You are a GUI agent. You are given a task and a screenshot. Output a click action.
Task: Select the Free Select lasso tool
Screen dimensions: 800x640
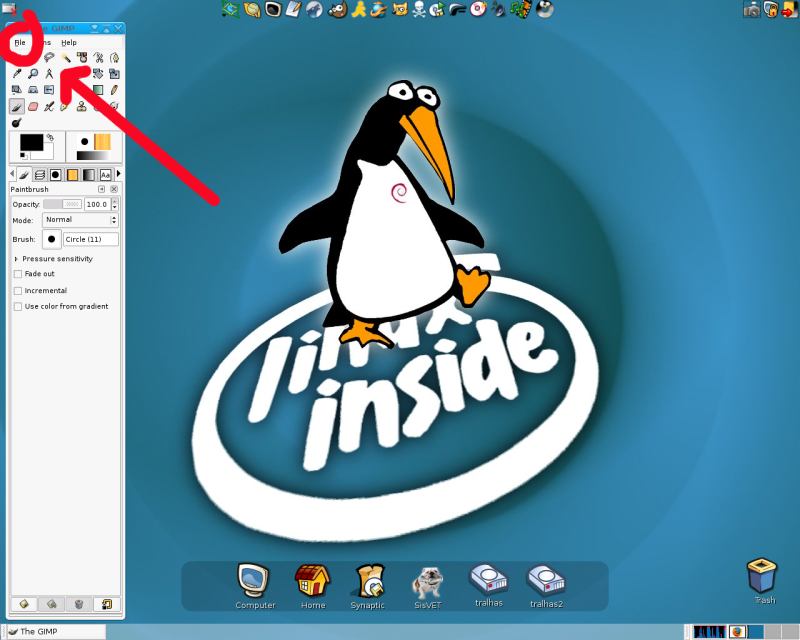click(x=49, y=57)
